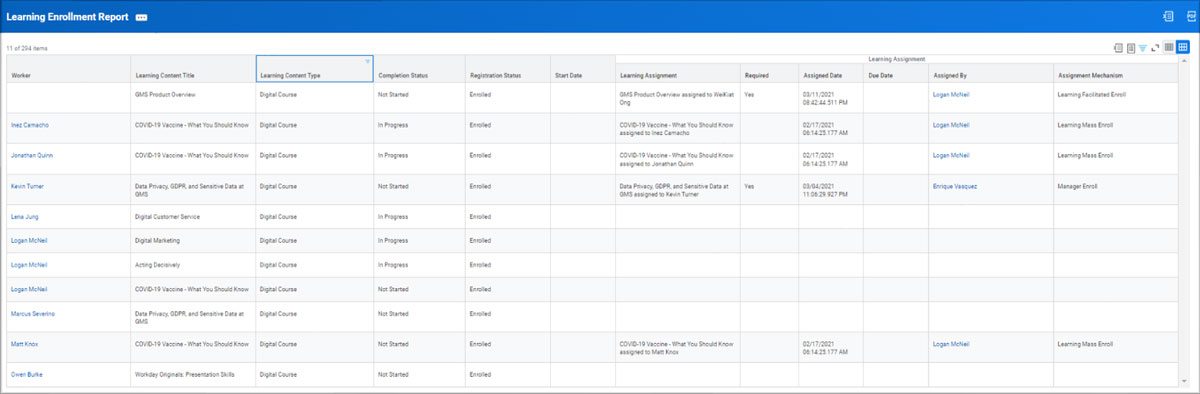Open worker link Matt Knox
This screenshot has width=1200, height=394.
pyautogui.click(x=25, y=344)
